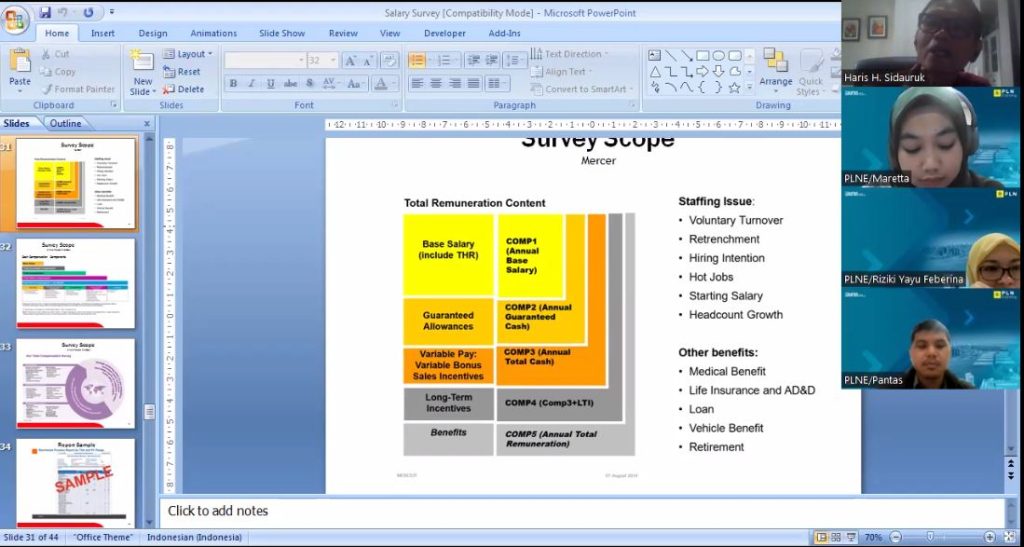Click the Reset slide button
Screen dimensions: 1024x547
182,72
